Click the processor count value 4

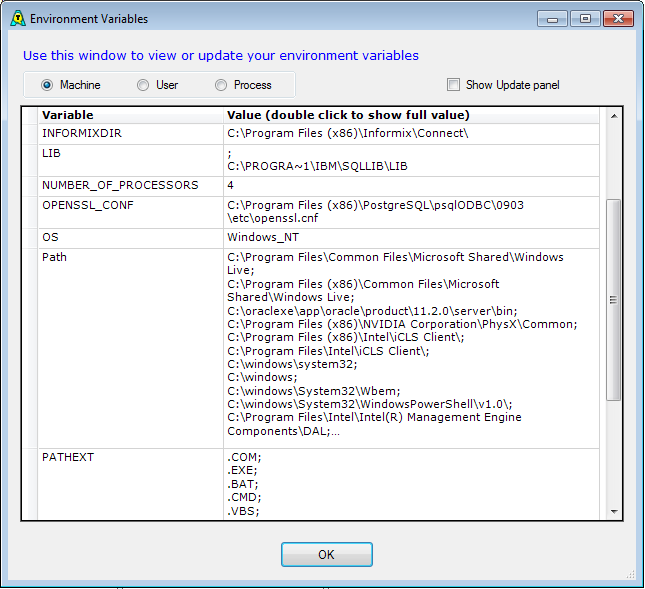pos(230,186)
